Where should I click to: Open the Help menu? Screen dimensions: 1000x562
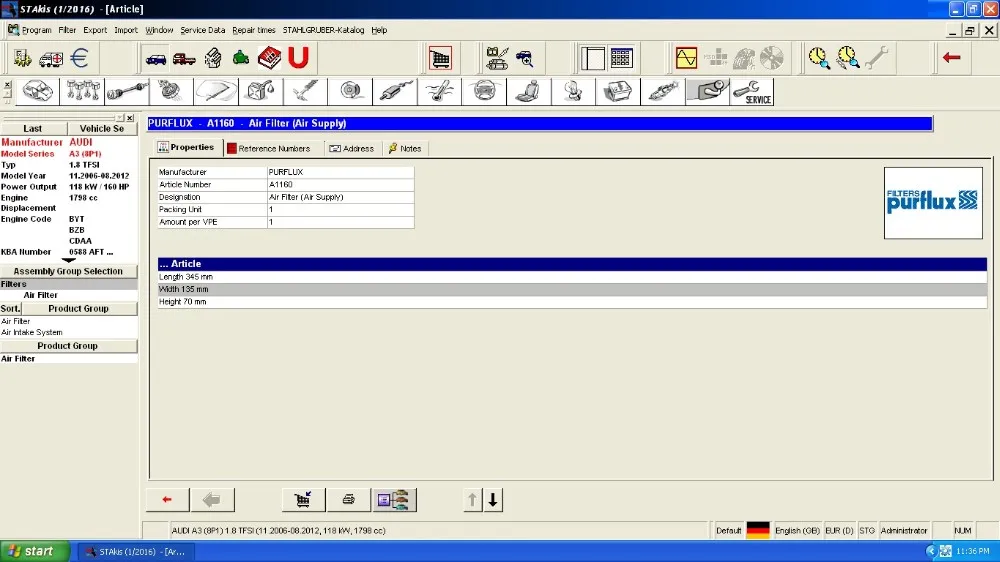point(379,30)
